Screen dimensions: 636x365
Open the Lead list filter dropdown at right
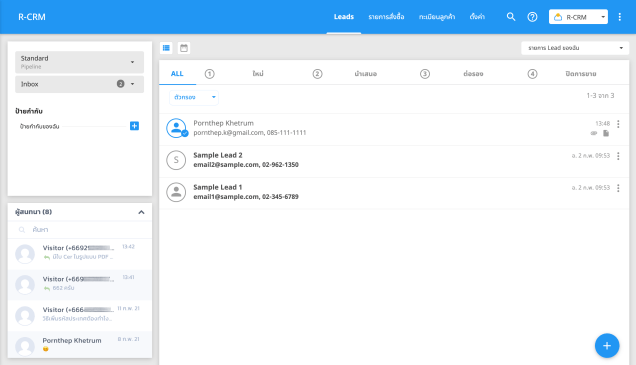tap(575, 48)
